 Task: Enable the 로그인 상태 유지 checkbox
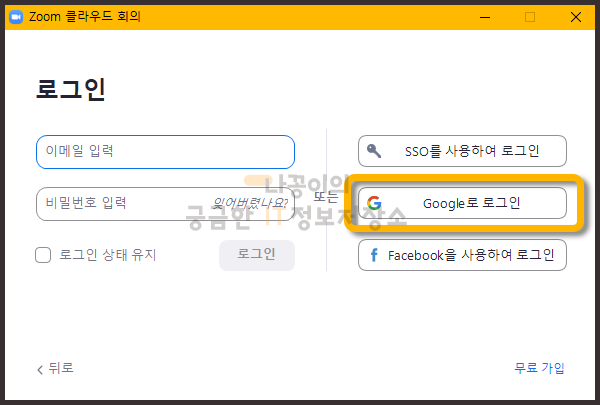[x=43, y=255]
